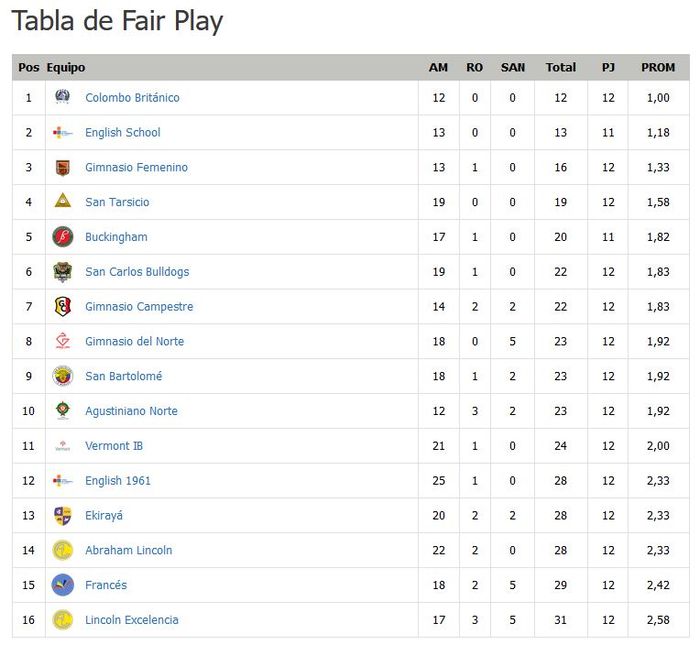
Task: Click the San Carlos Bulldogs logo
Action: click(x=63, y=272)
